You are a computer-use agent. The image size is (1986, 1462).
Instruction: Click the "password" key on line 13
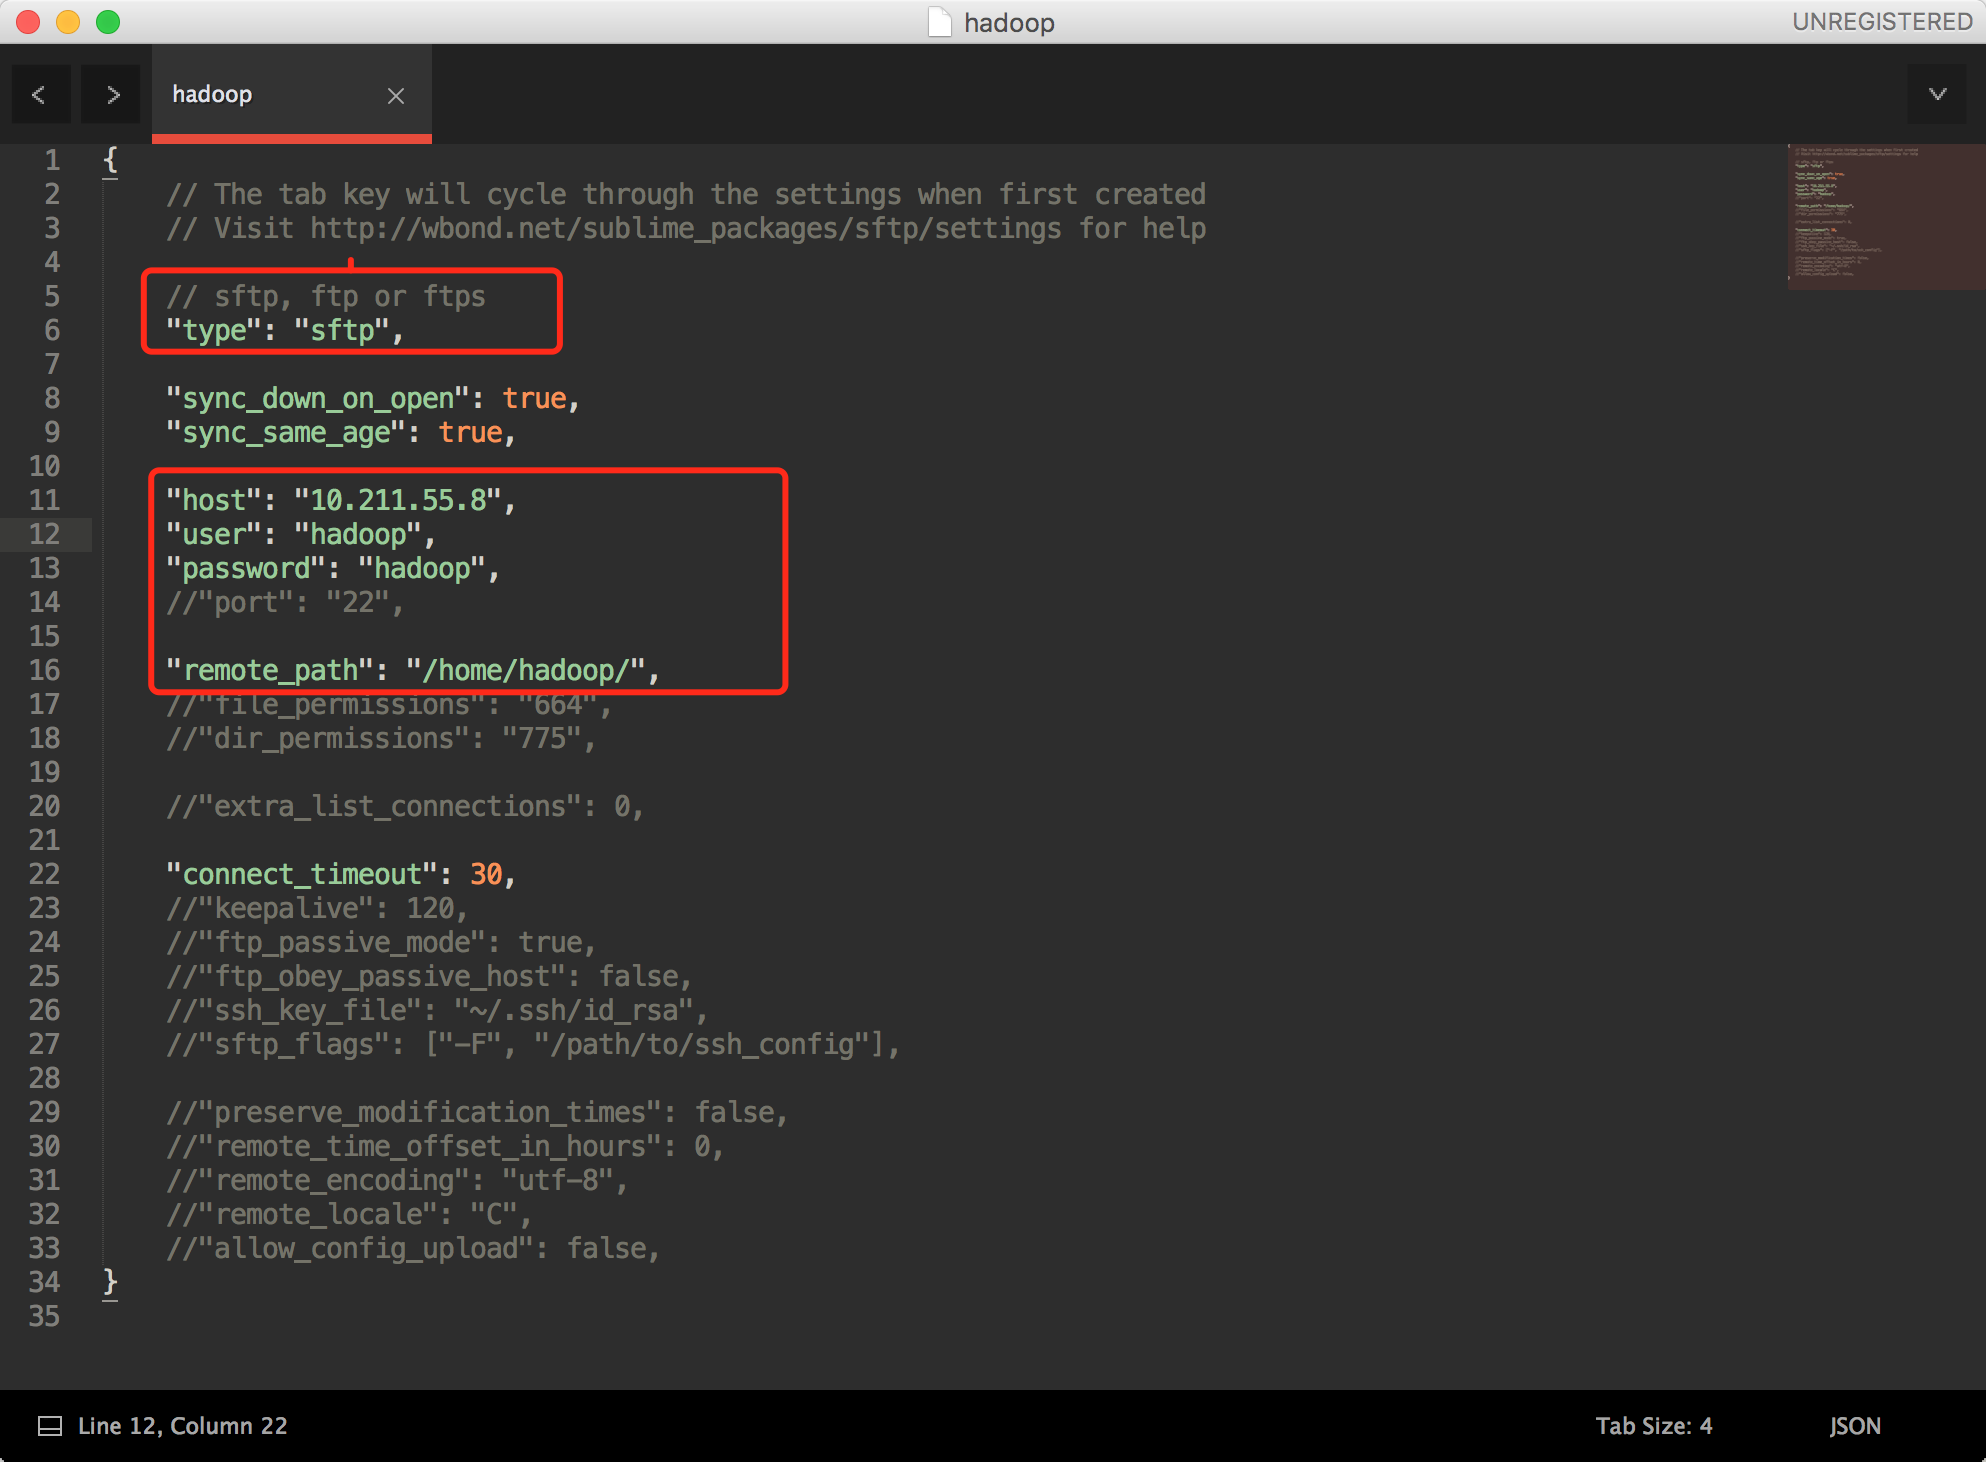tap(246, 568)
